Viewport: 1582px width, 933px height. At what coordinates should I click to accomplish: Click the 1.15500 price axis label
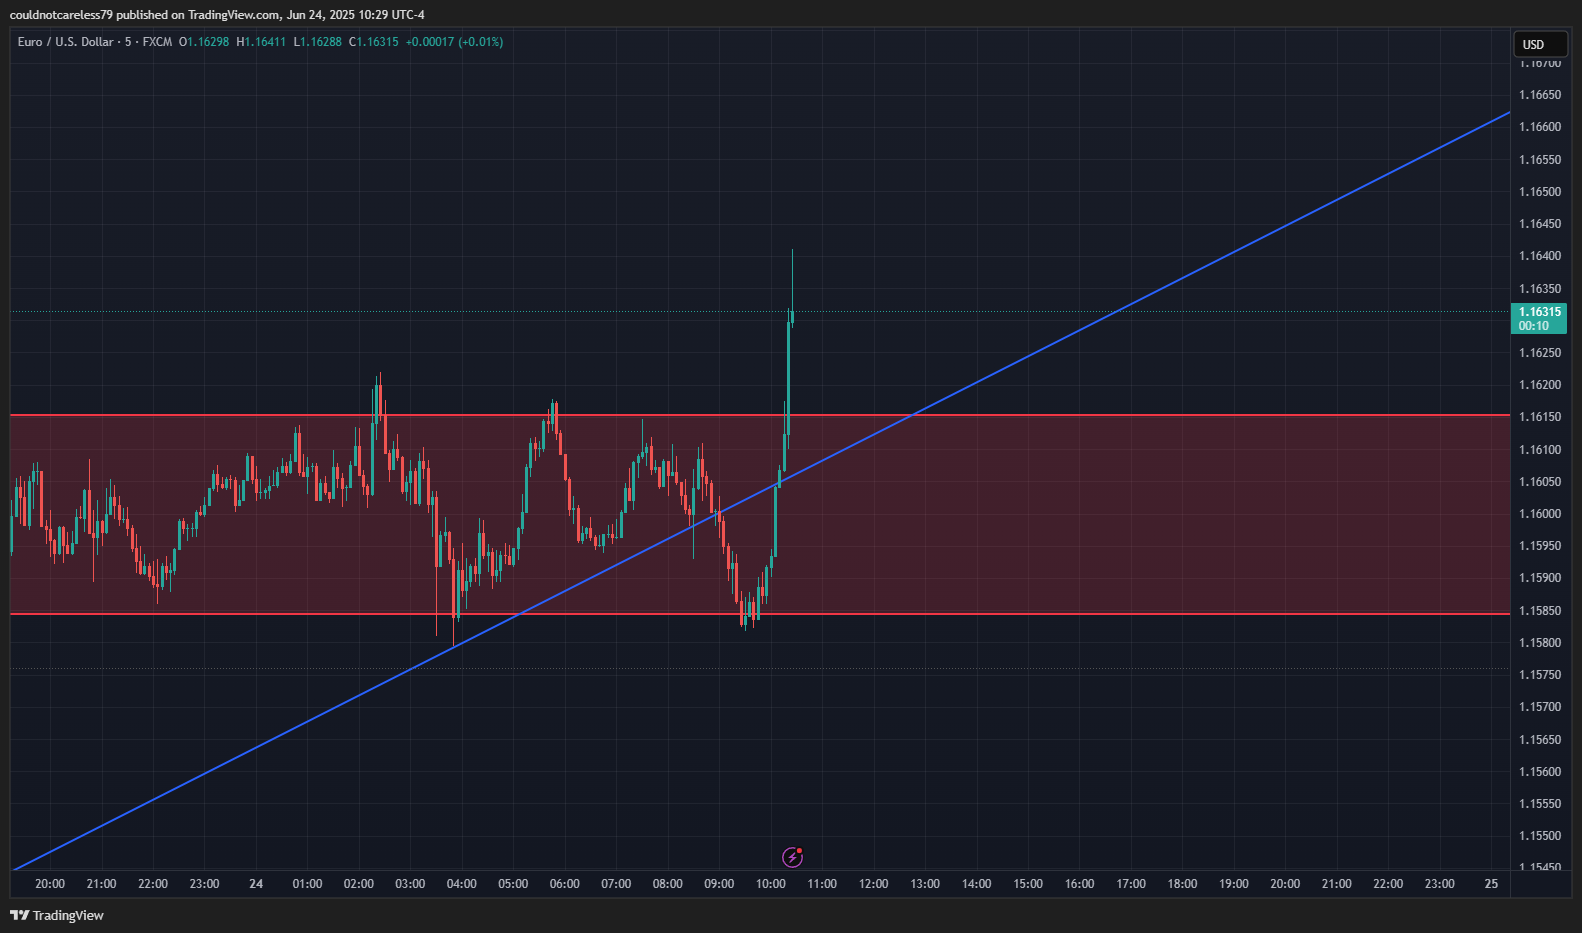pos(1539,836)
